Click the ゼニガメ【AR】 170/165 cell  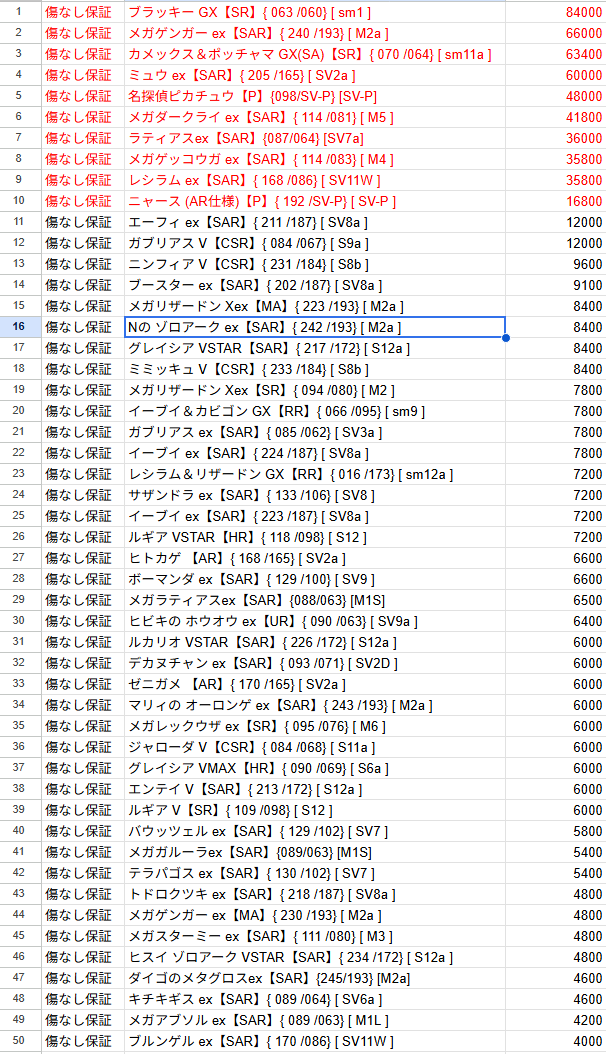coord(314,684)
